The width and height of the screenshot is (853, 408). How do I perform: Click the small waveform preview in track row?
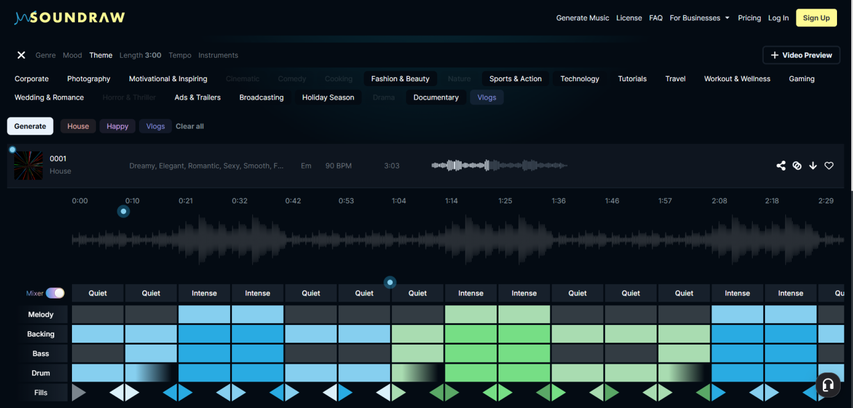tap(499, 165)
